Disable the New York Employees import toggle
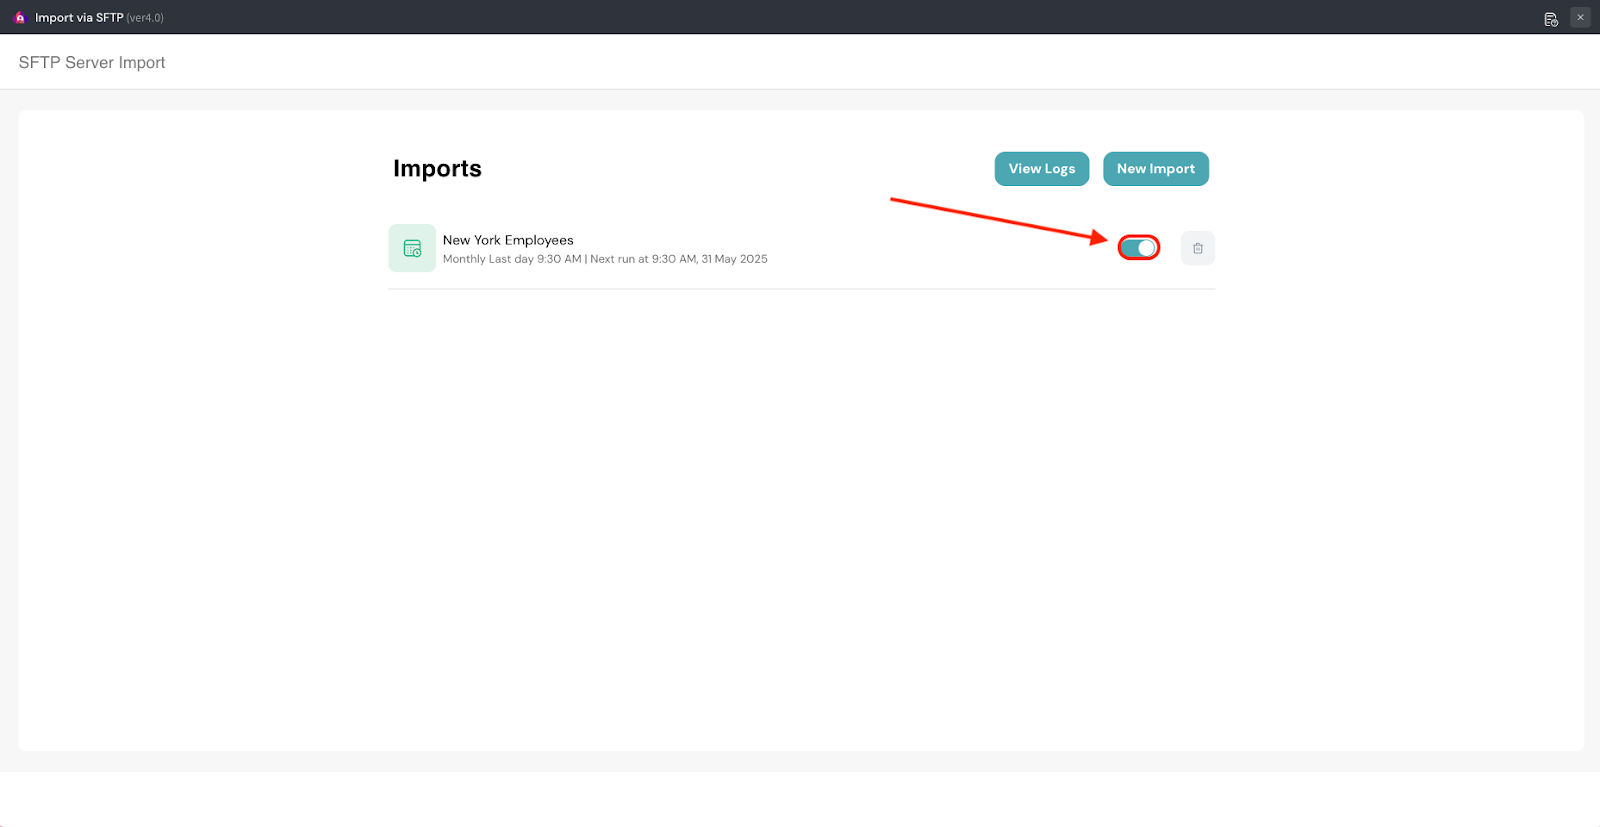This screenshot has width=1600, height=827. pyautogui.click(x=1138, y=248)
